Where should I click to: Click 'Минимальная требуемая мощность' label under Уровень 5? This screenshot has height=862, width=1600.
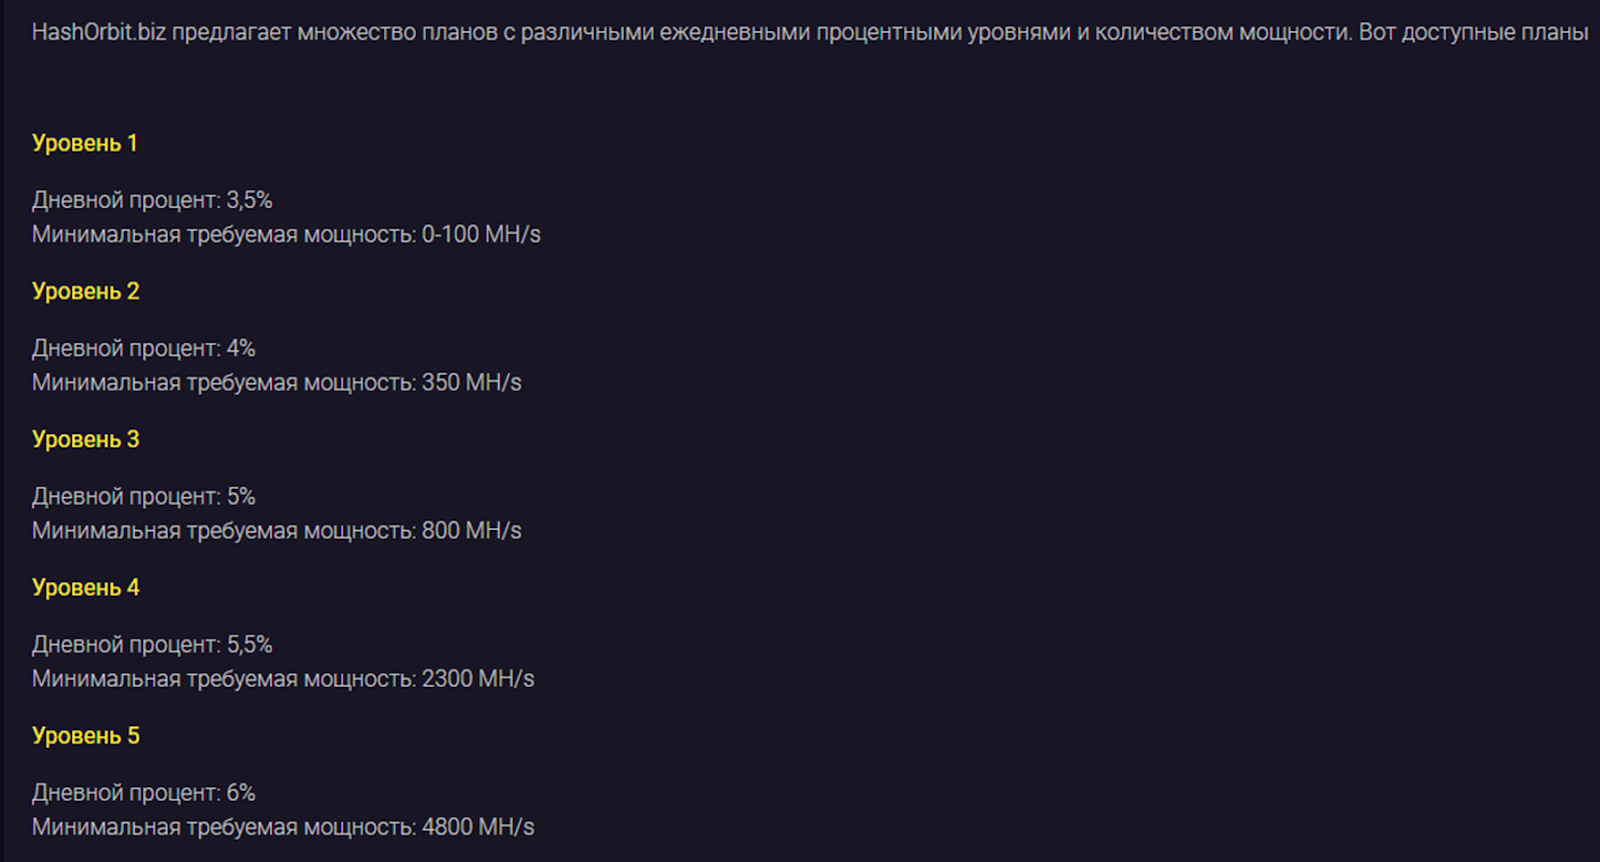223,826
